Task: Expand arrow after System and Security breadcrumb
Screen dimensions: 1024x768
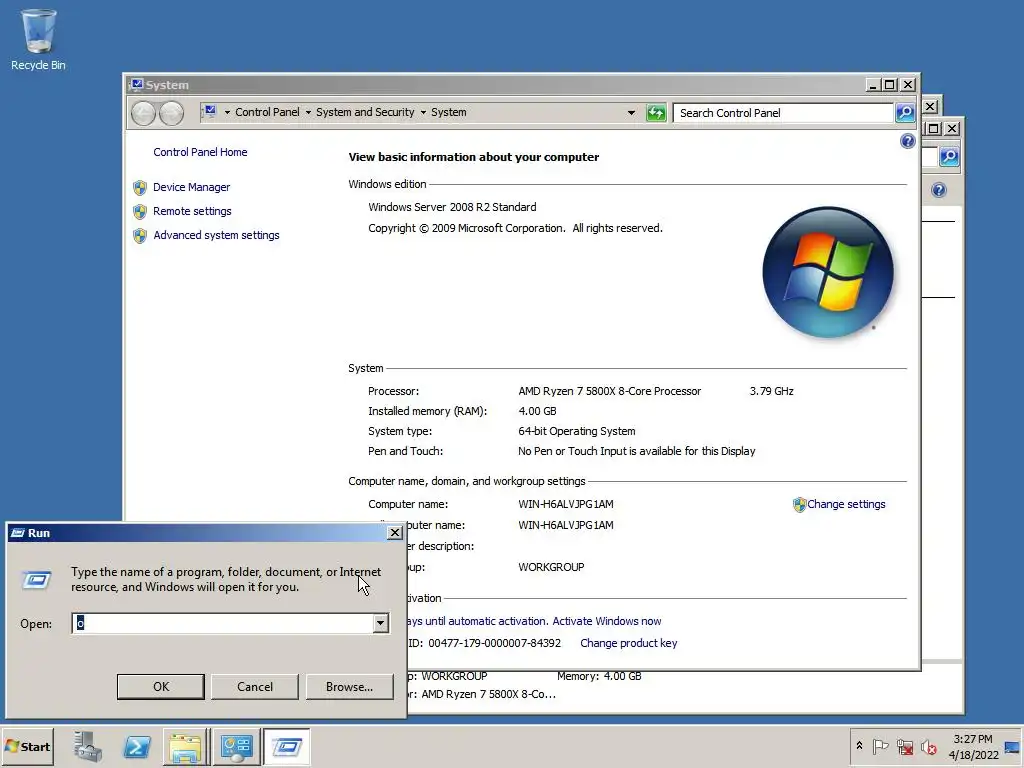Action: pos(423,112)
